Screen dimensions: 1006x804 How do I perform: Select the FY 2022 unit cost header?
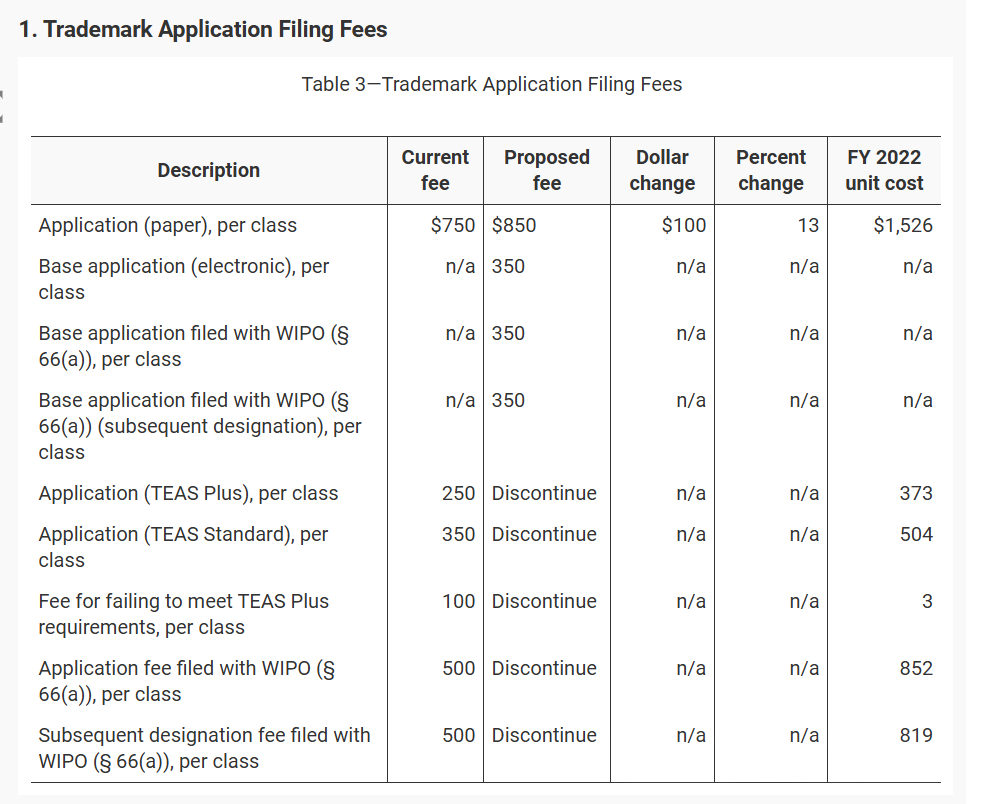[884, 170]
